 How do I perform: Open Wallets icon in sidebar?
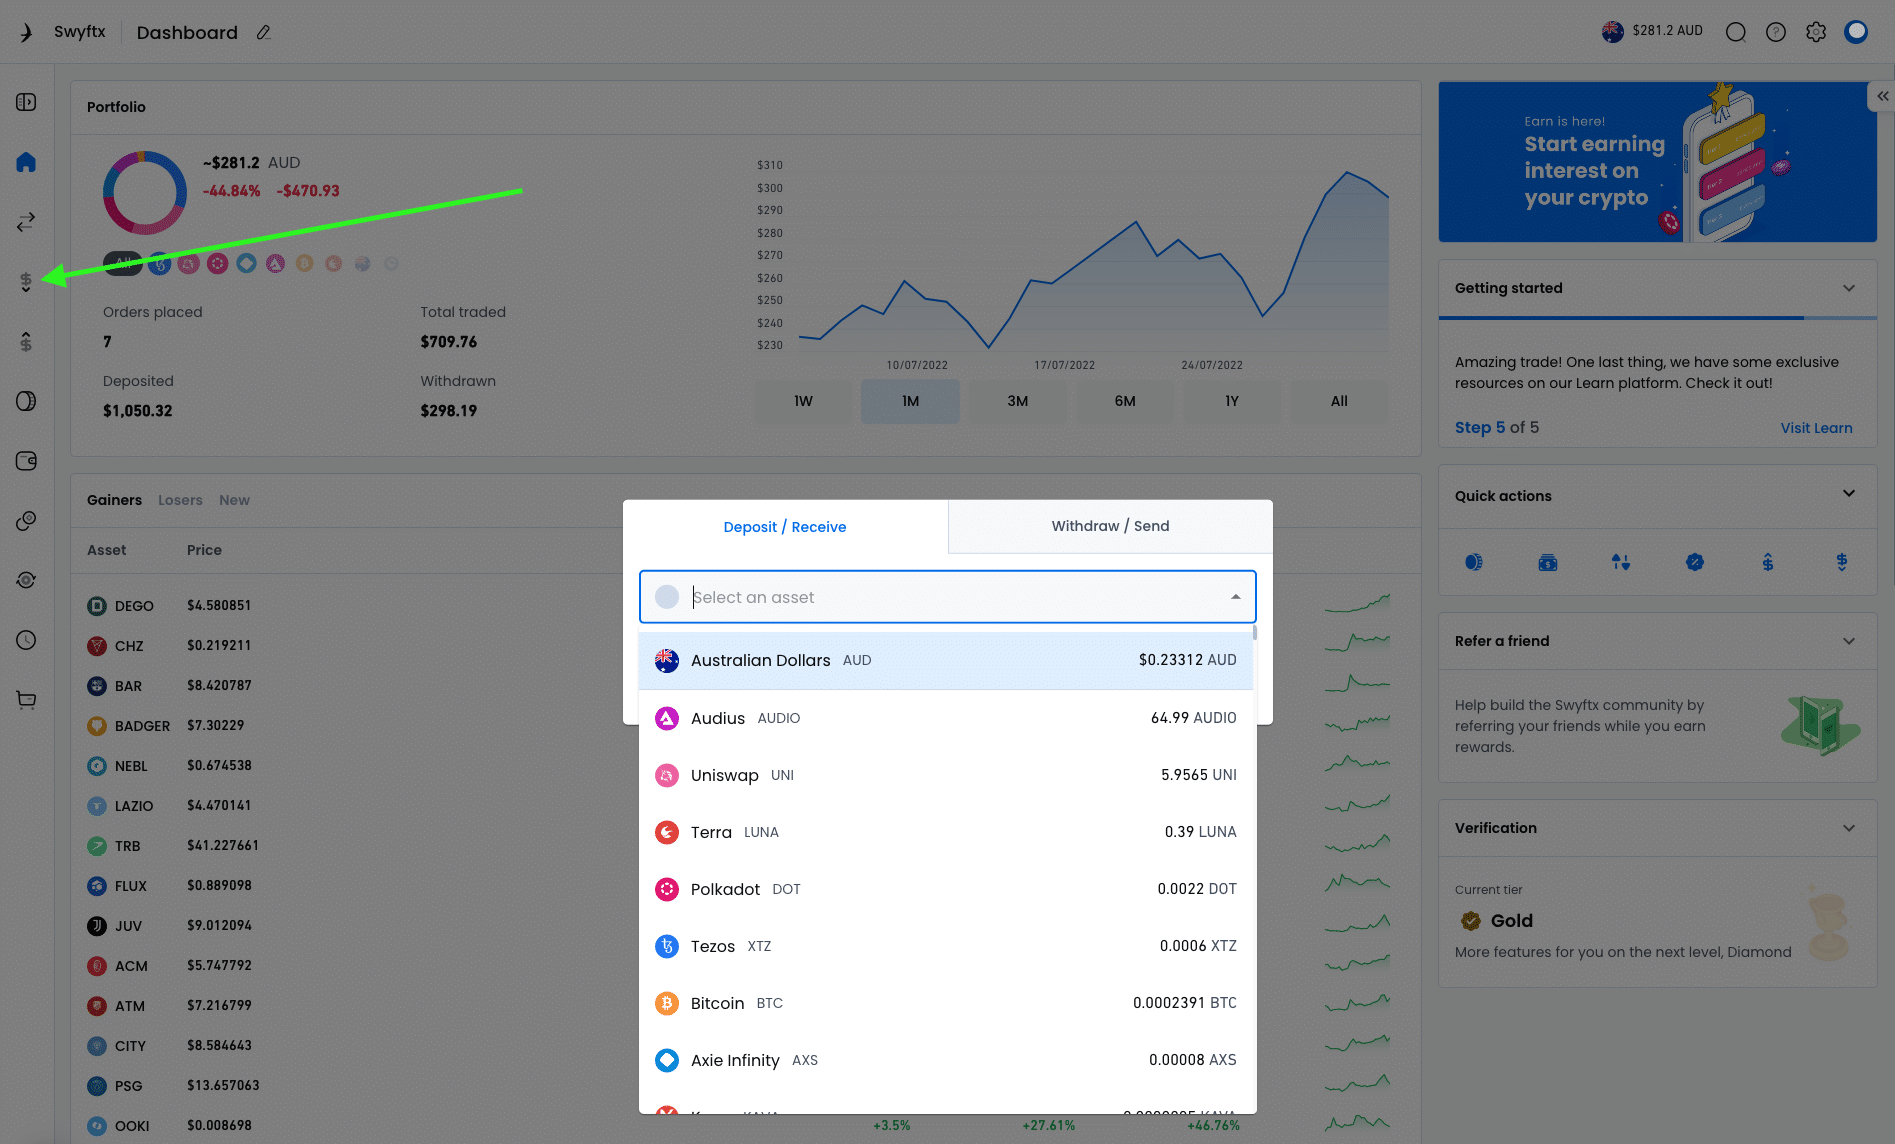pyautogui.click(x=26, y=461)
